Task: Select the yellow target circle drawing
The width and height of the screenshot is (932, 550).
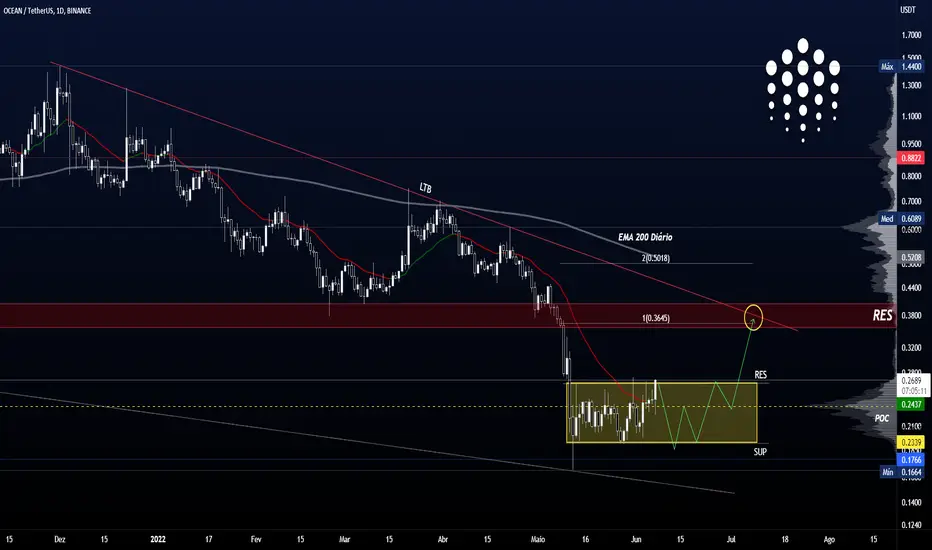Action: tap(753, 317)
